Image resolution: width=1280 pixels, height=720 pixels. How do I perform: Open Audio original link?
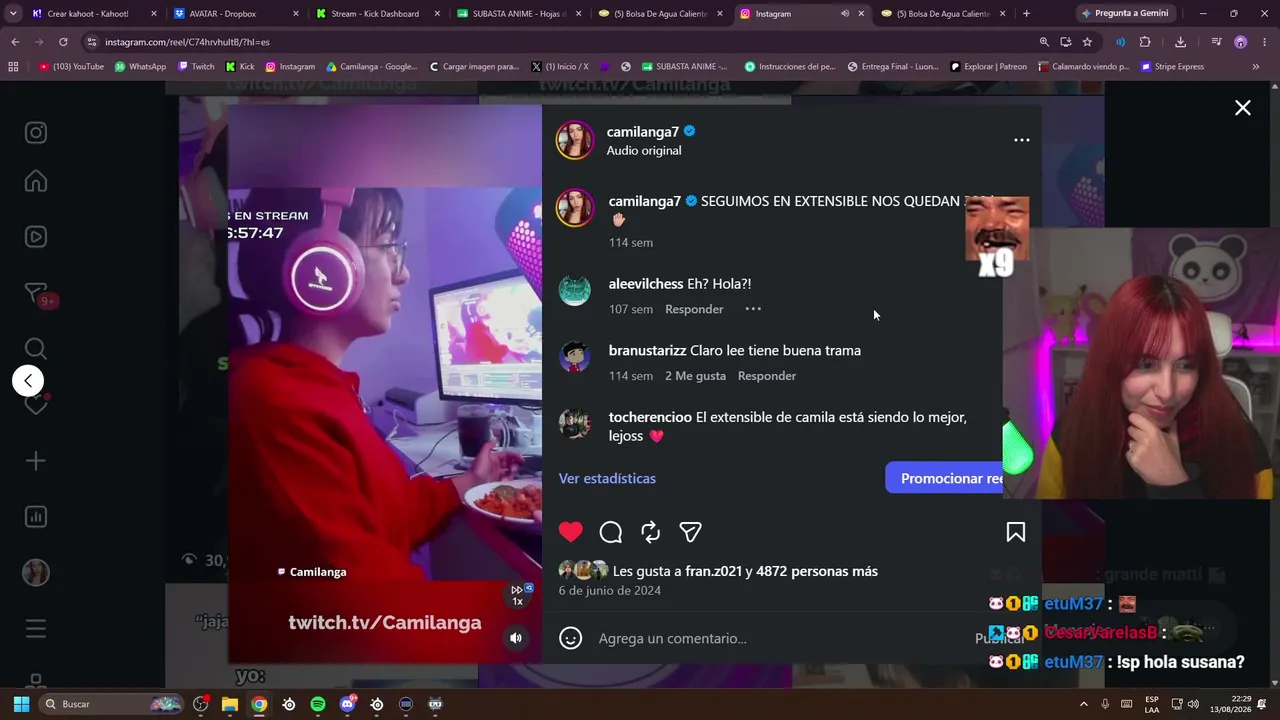[644, 151]
